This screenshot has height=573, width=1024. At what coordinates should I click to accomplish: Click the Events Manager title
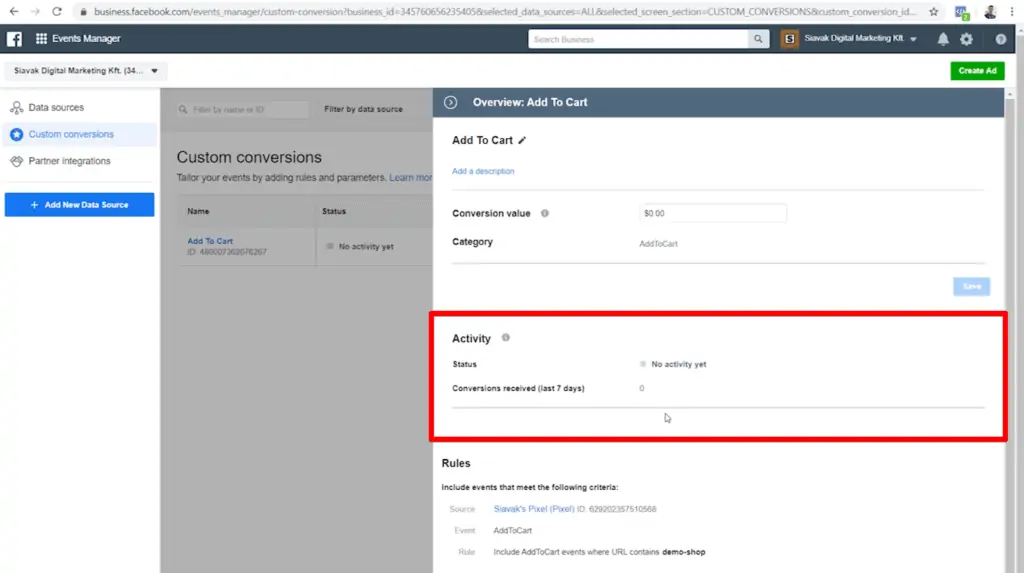(x=86, y=39)
